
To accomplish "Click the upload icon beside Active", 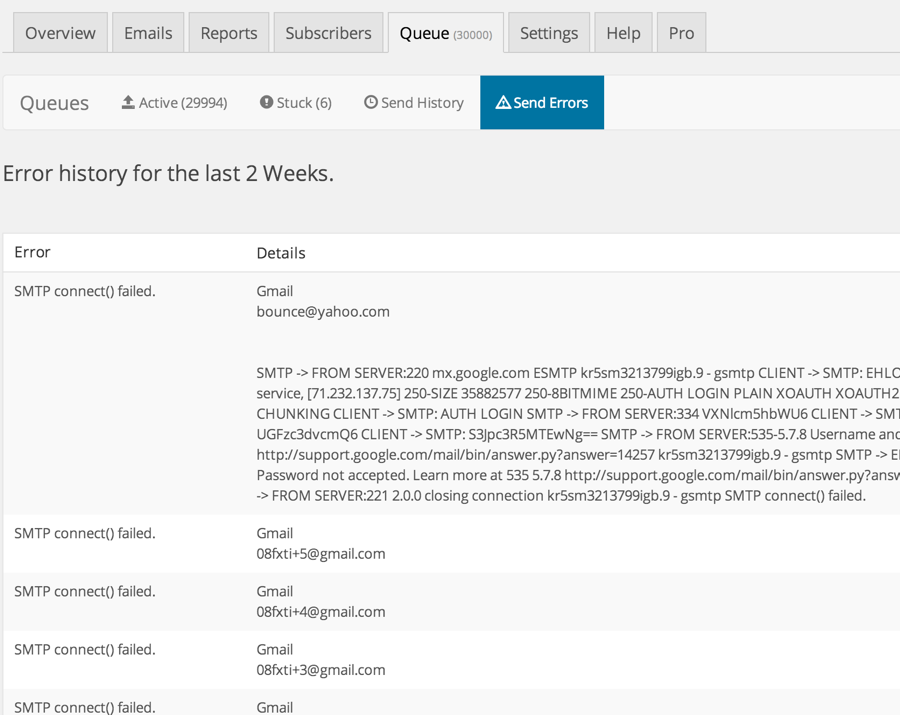I will click(x=128, y=102).
